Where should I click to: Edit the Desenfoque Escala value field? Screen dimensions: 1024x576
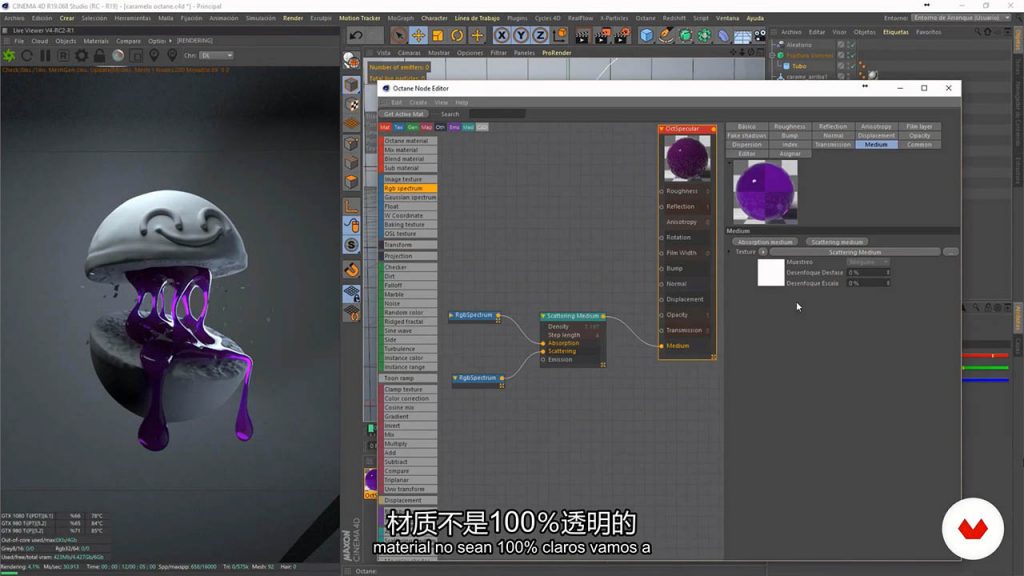[866, 283]
